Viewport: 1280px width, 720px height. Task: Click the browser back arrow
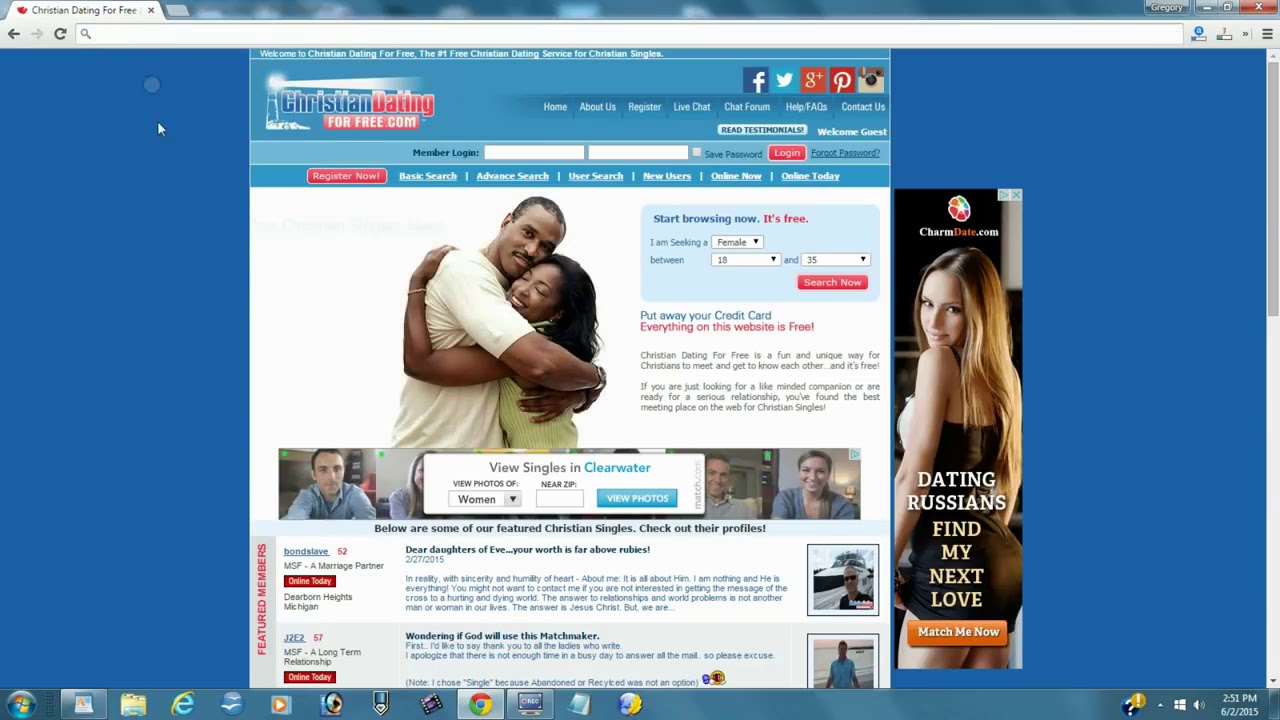[x=14, y=34]
